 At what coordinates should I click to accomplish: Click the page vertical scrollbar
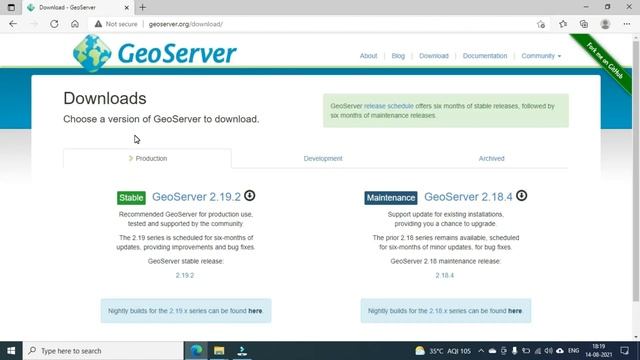tap(636, 171)
